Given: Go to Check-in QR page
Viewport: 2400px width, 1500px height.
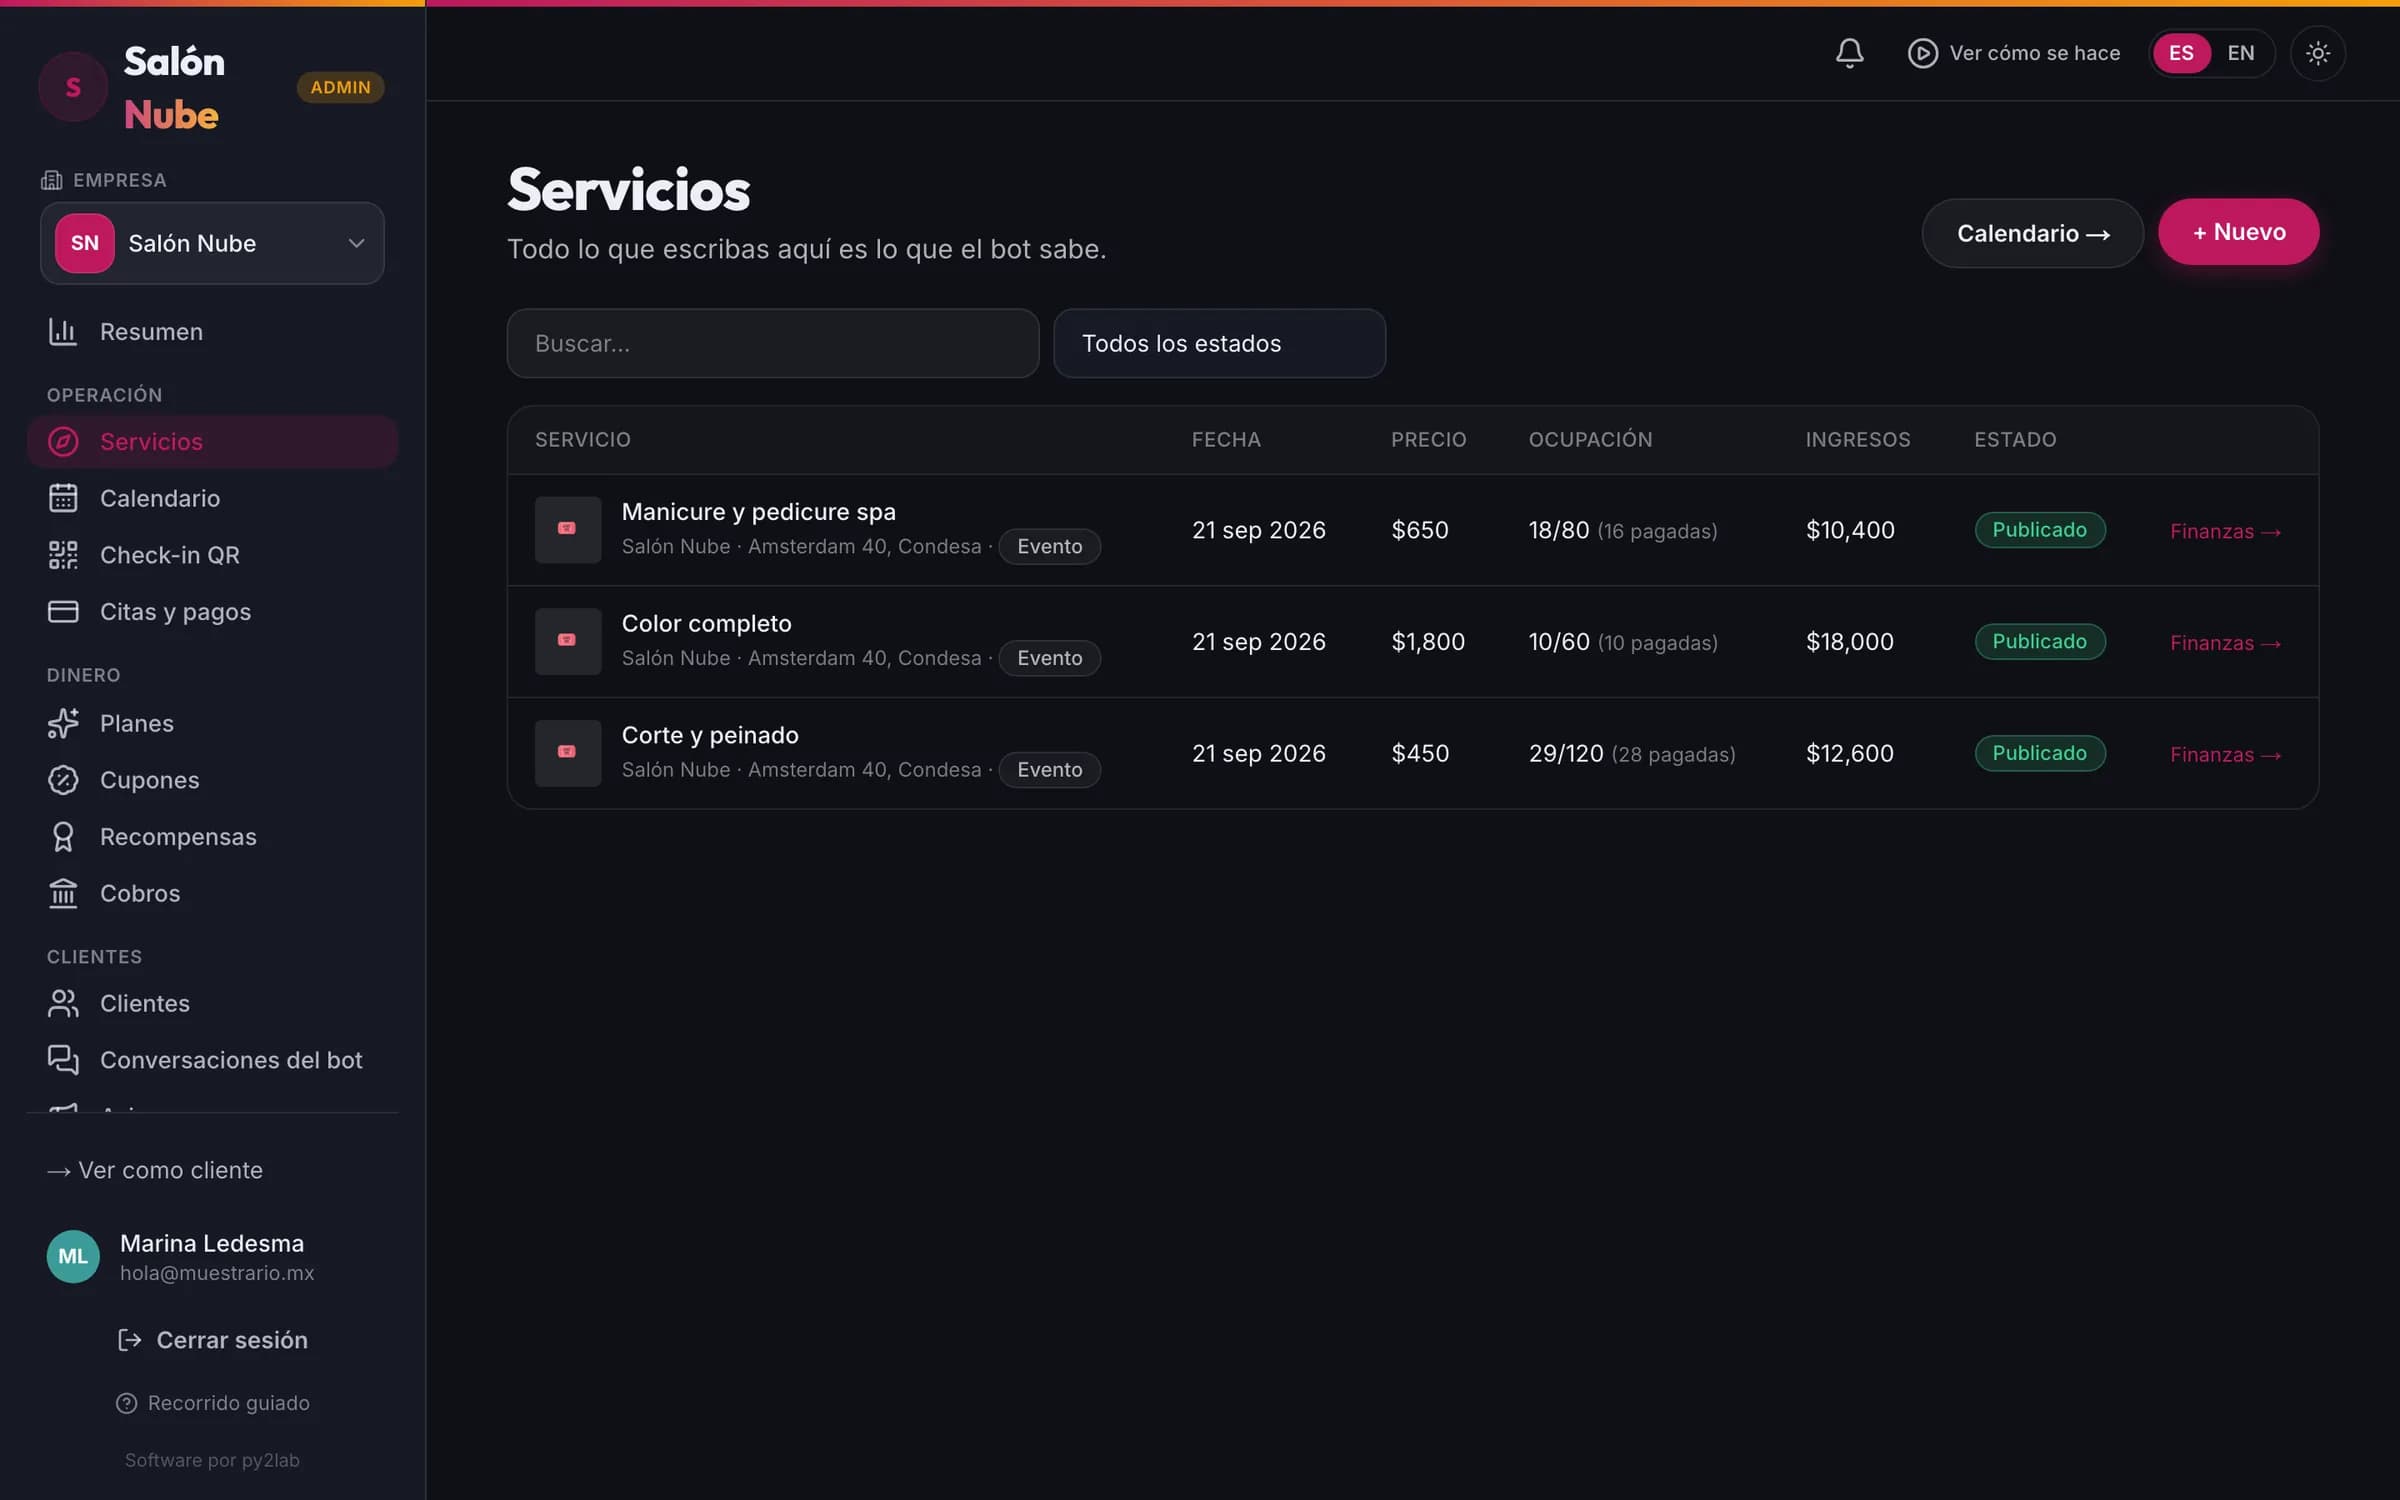Looking at the screenshot, I should pyautogui.click(x=212, y=555).
